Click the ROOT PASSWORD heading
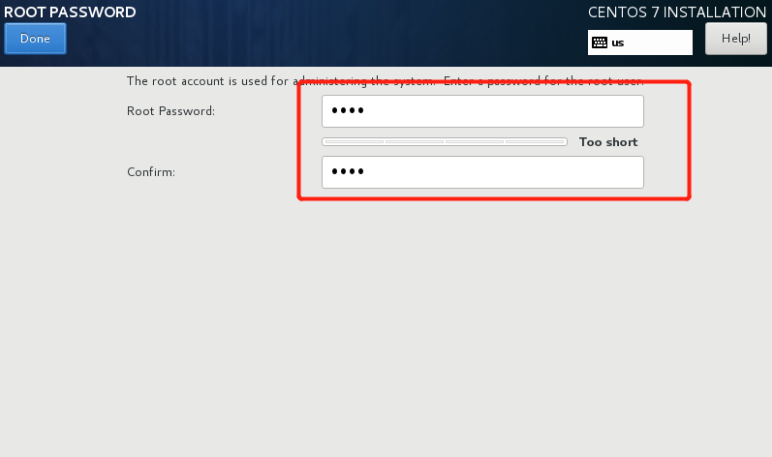Image resolution: width=772 pixels, height=457 pixels. (x=70, y=12)
